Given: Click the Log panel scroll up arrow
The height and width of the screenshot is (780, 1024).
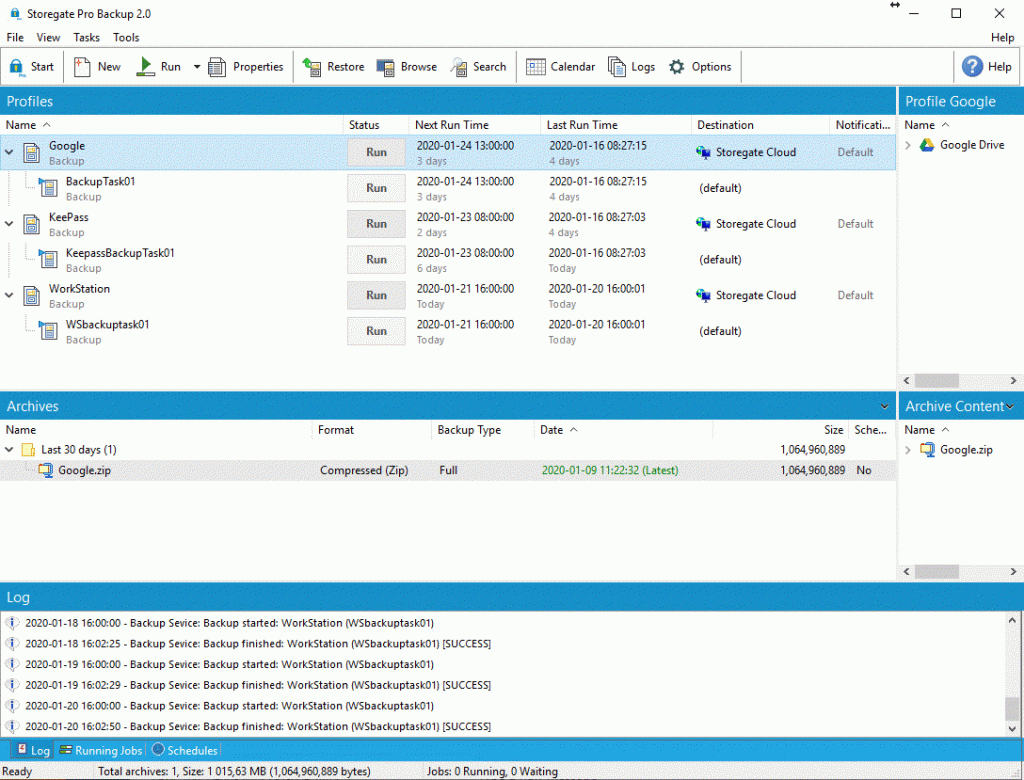Looking at the screenshot, I should 1012,620.
